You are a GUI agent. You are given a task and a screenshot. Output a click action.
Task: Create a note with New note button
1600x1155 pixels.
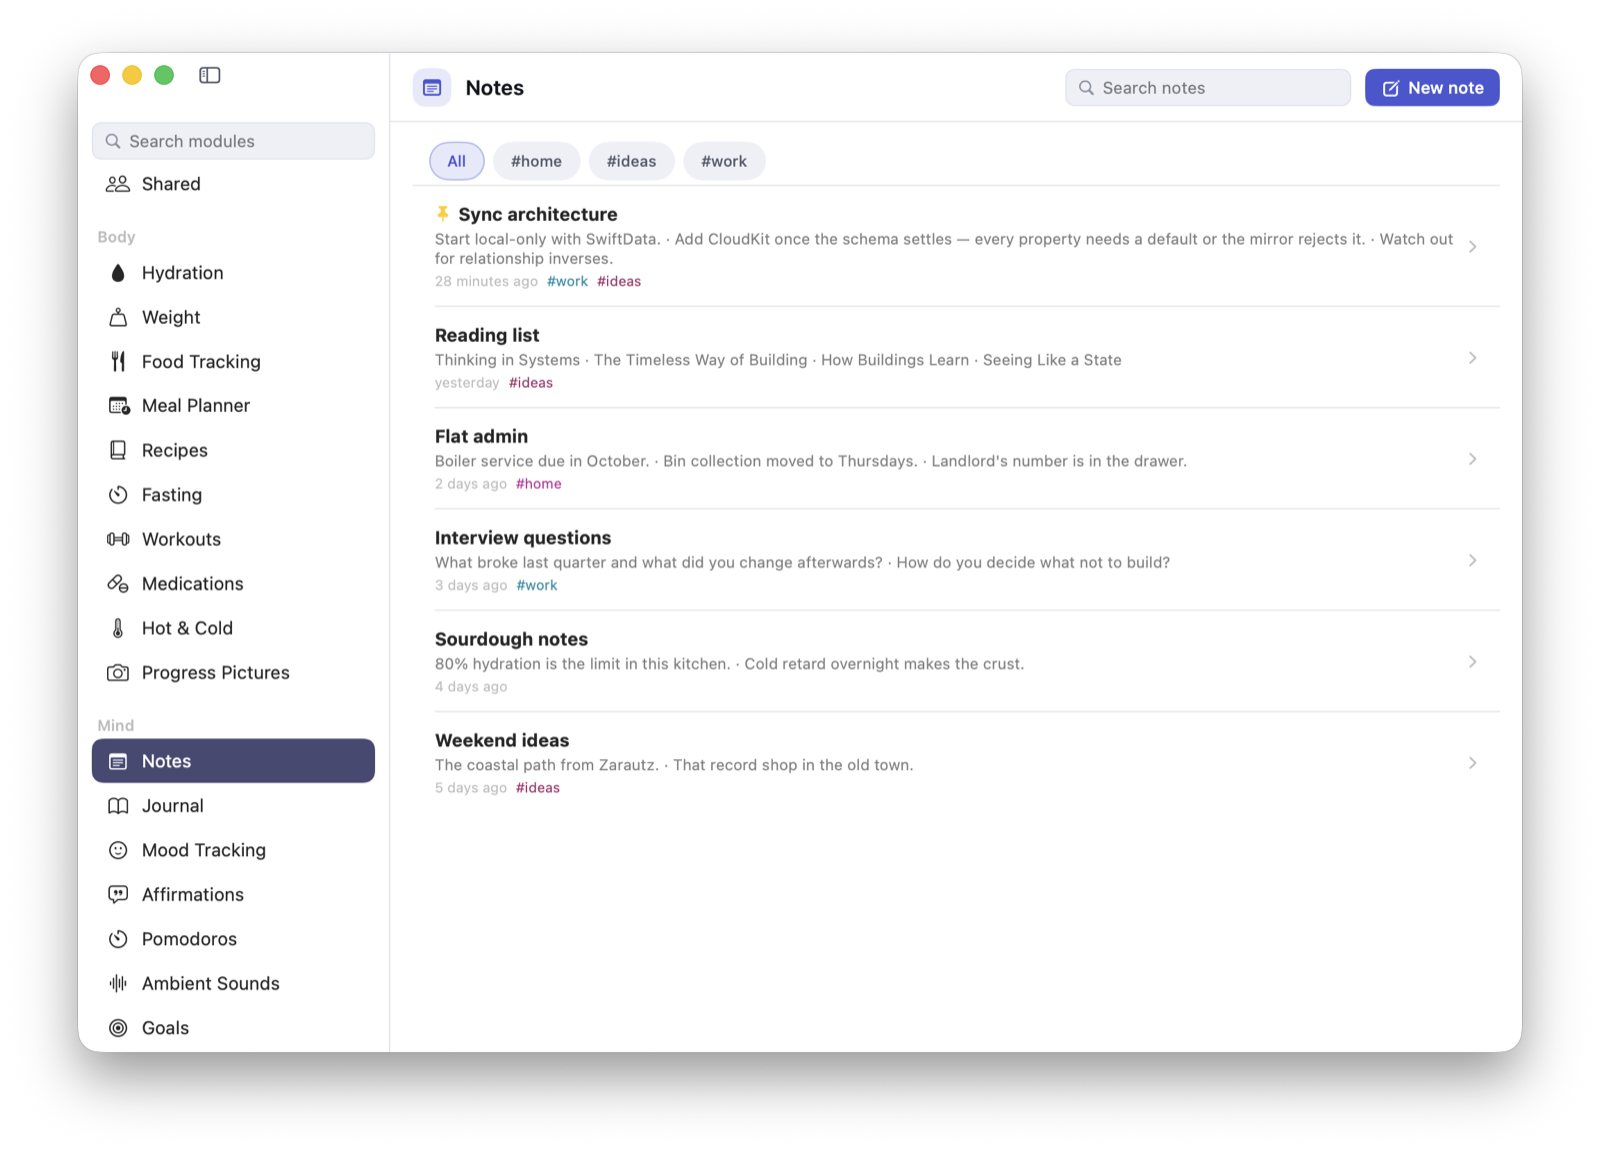tap(1432, 88)
